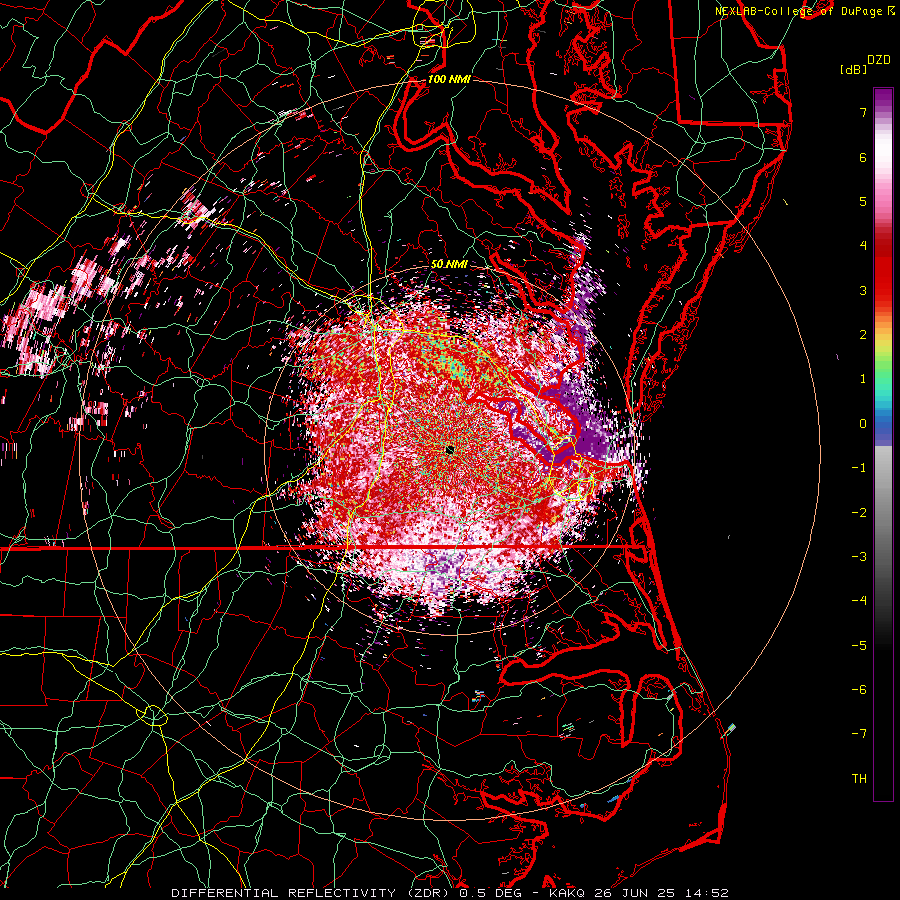900x900 pixels.
Task: Click the 4 value on color scale
Action: [x=863, y=246]
